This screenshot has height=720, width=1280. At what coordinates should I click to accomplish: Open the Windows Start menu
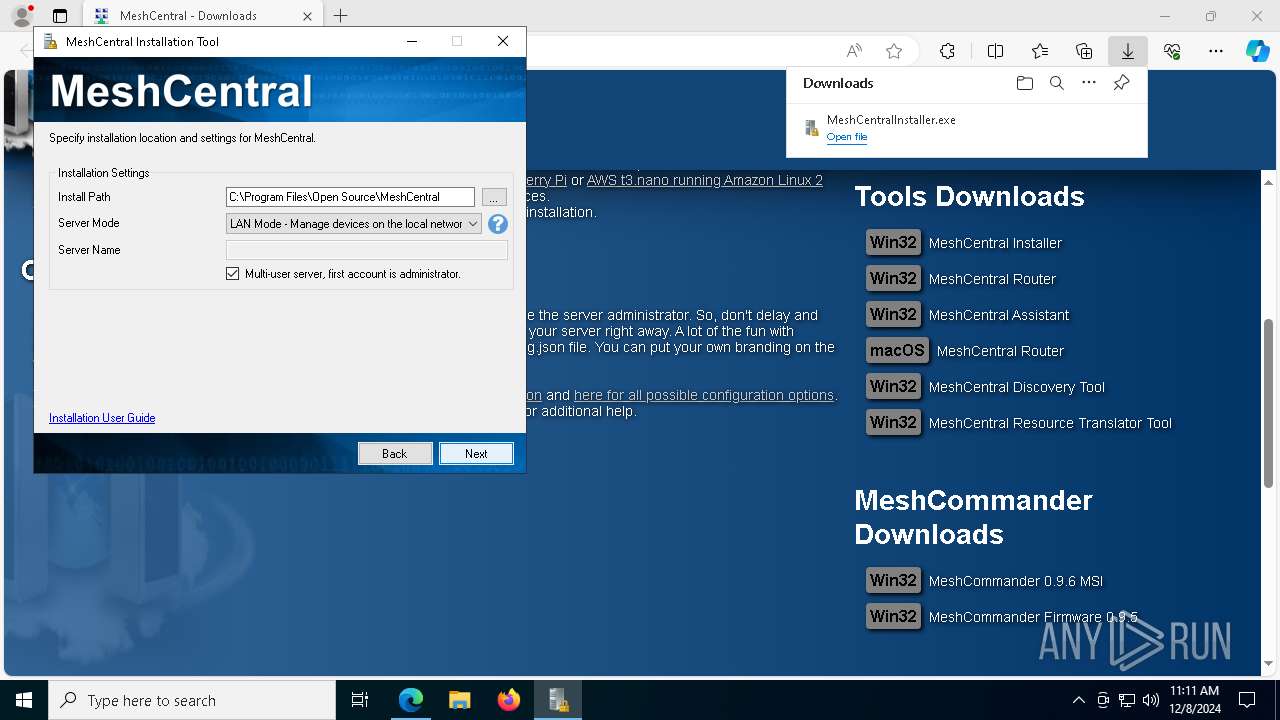[24, 700]
